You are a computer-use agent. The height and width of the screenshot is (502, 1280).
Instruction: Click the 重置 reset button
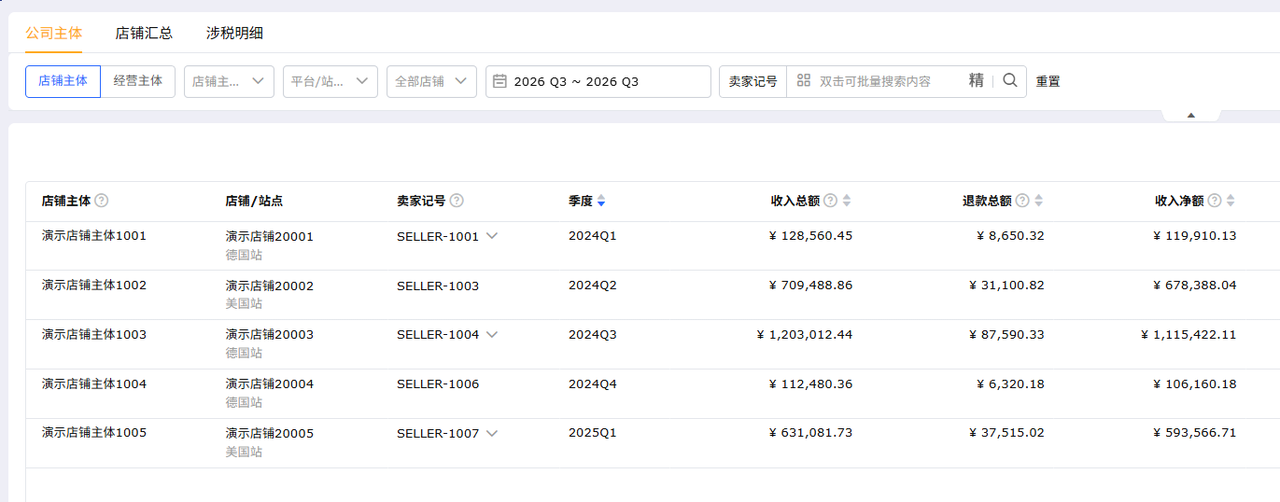(1048, 82)
